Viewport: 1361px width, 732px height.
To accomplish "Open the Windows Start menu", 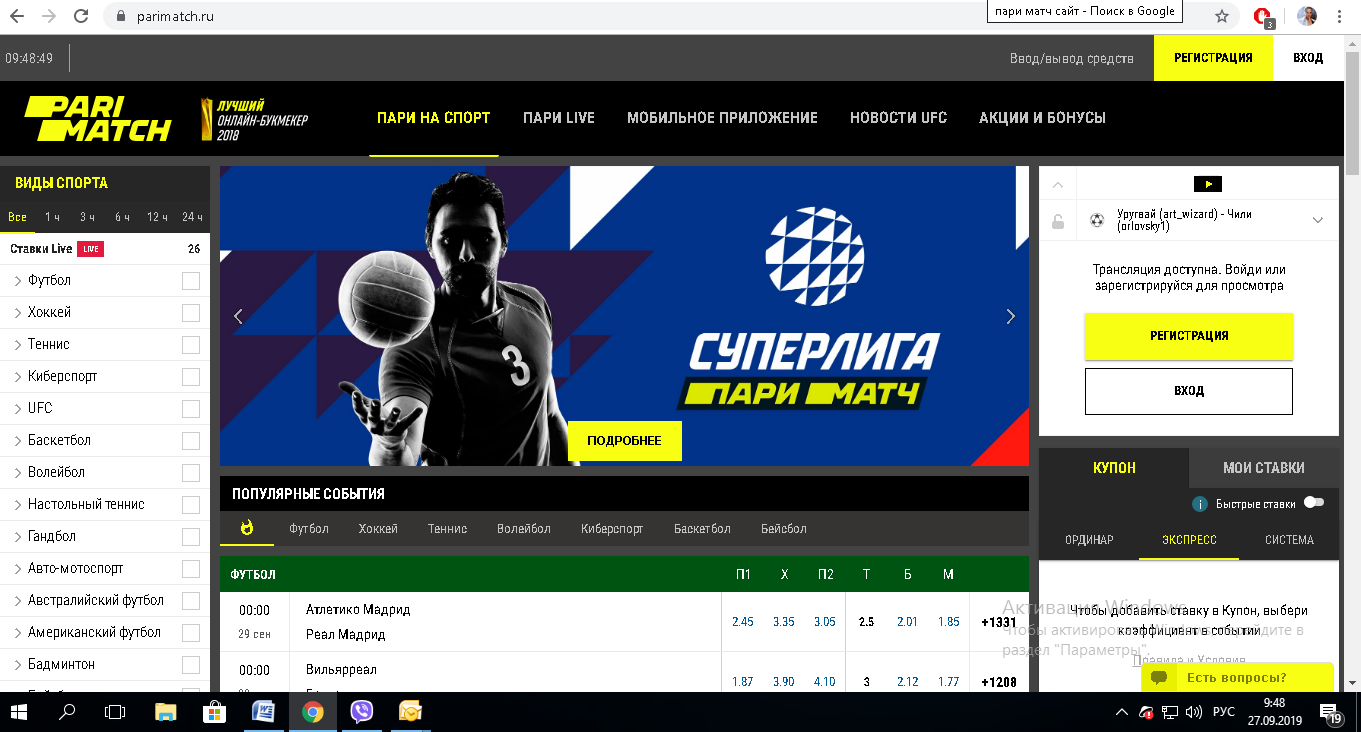I will click(x=19, y=712).
